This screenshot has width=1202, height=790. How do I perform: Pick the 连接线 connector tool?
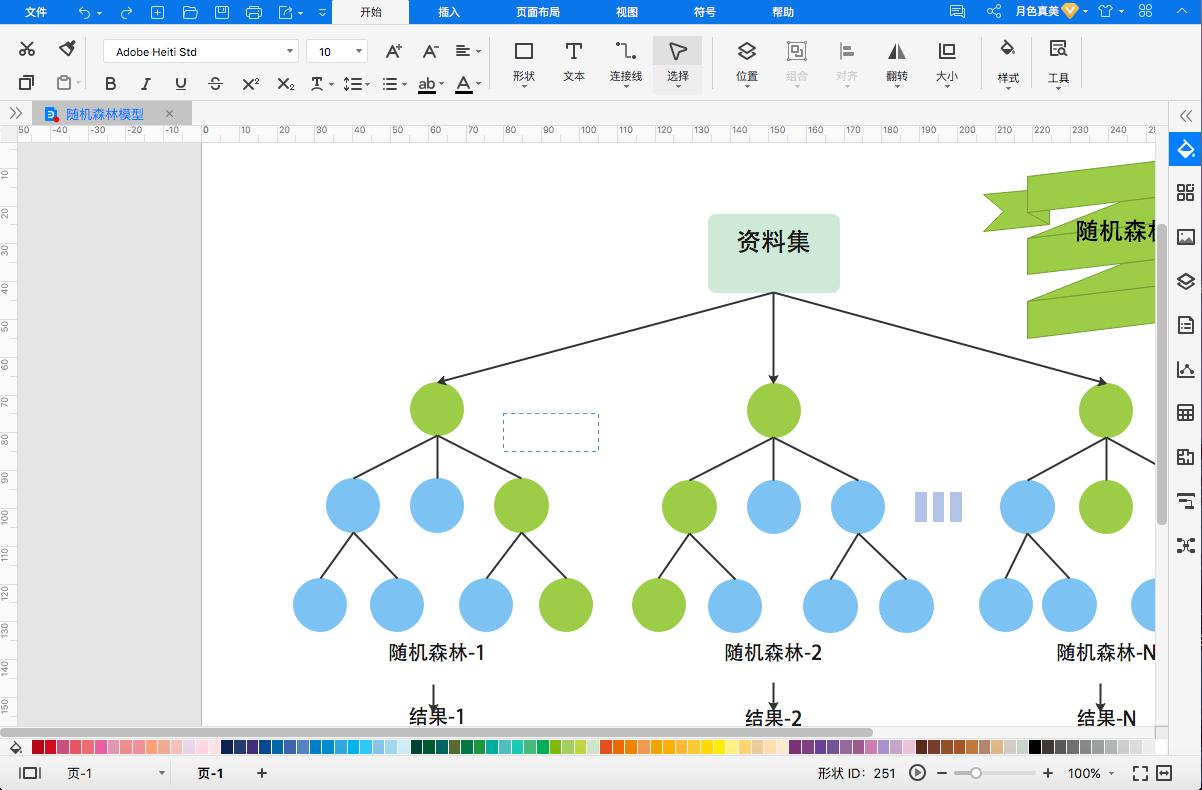625,62
